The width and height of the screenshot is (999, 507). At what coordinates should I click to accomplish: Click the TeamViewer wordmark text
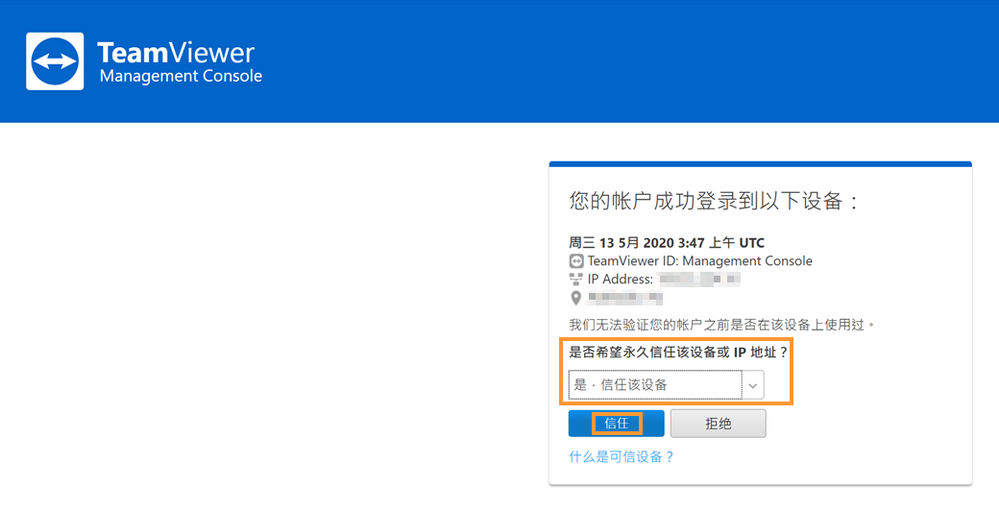pos(176,52)
